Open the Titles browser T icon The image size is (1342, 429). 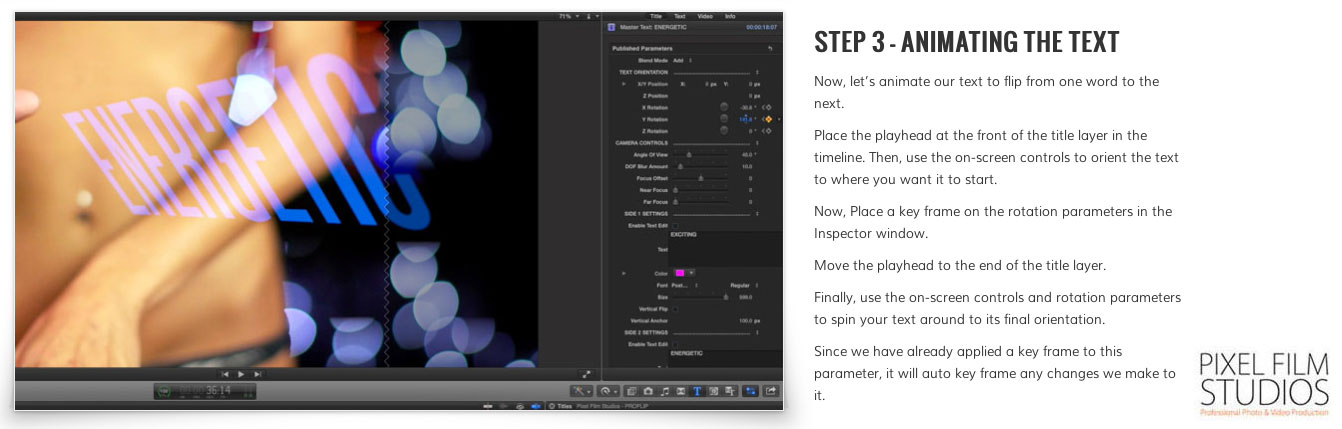tap(697, 391)
